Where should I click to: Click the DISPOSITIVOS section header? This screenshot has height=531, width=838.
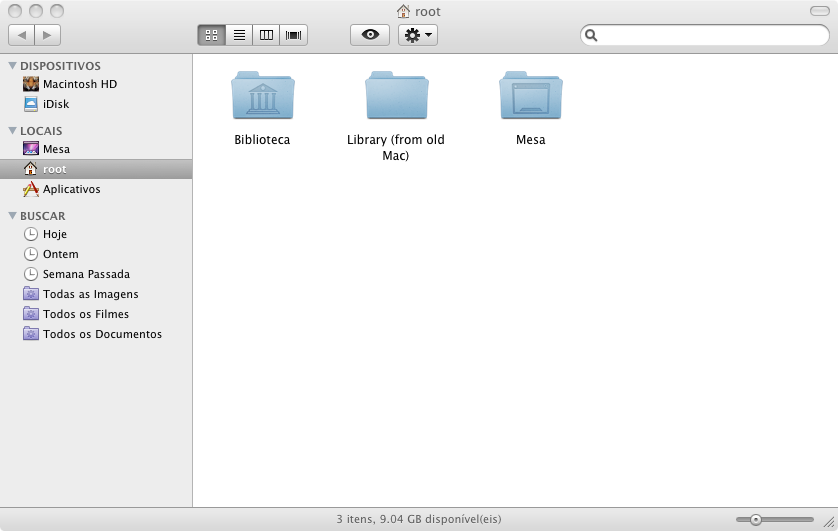[x=60, y=66]
